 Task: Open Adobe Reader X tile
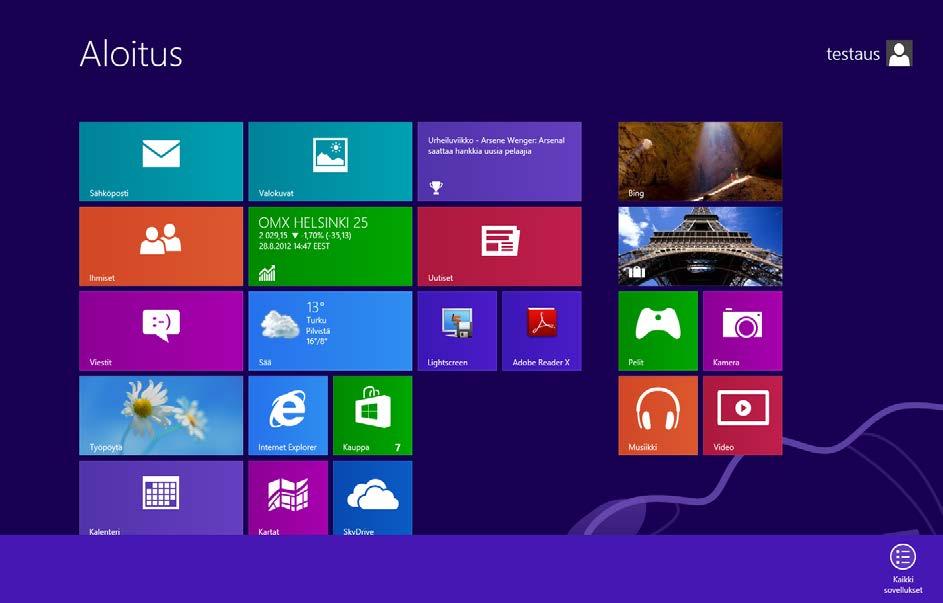click(542, 331)
